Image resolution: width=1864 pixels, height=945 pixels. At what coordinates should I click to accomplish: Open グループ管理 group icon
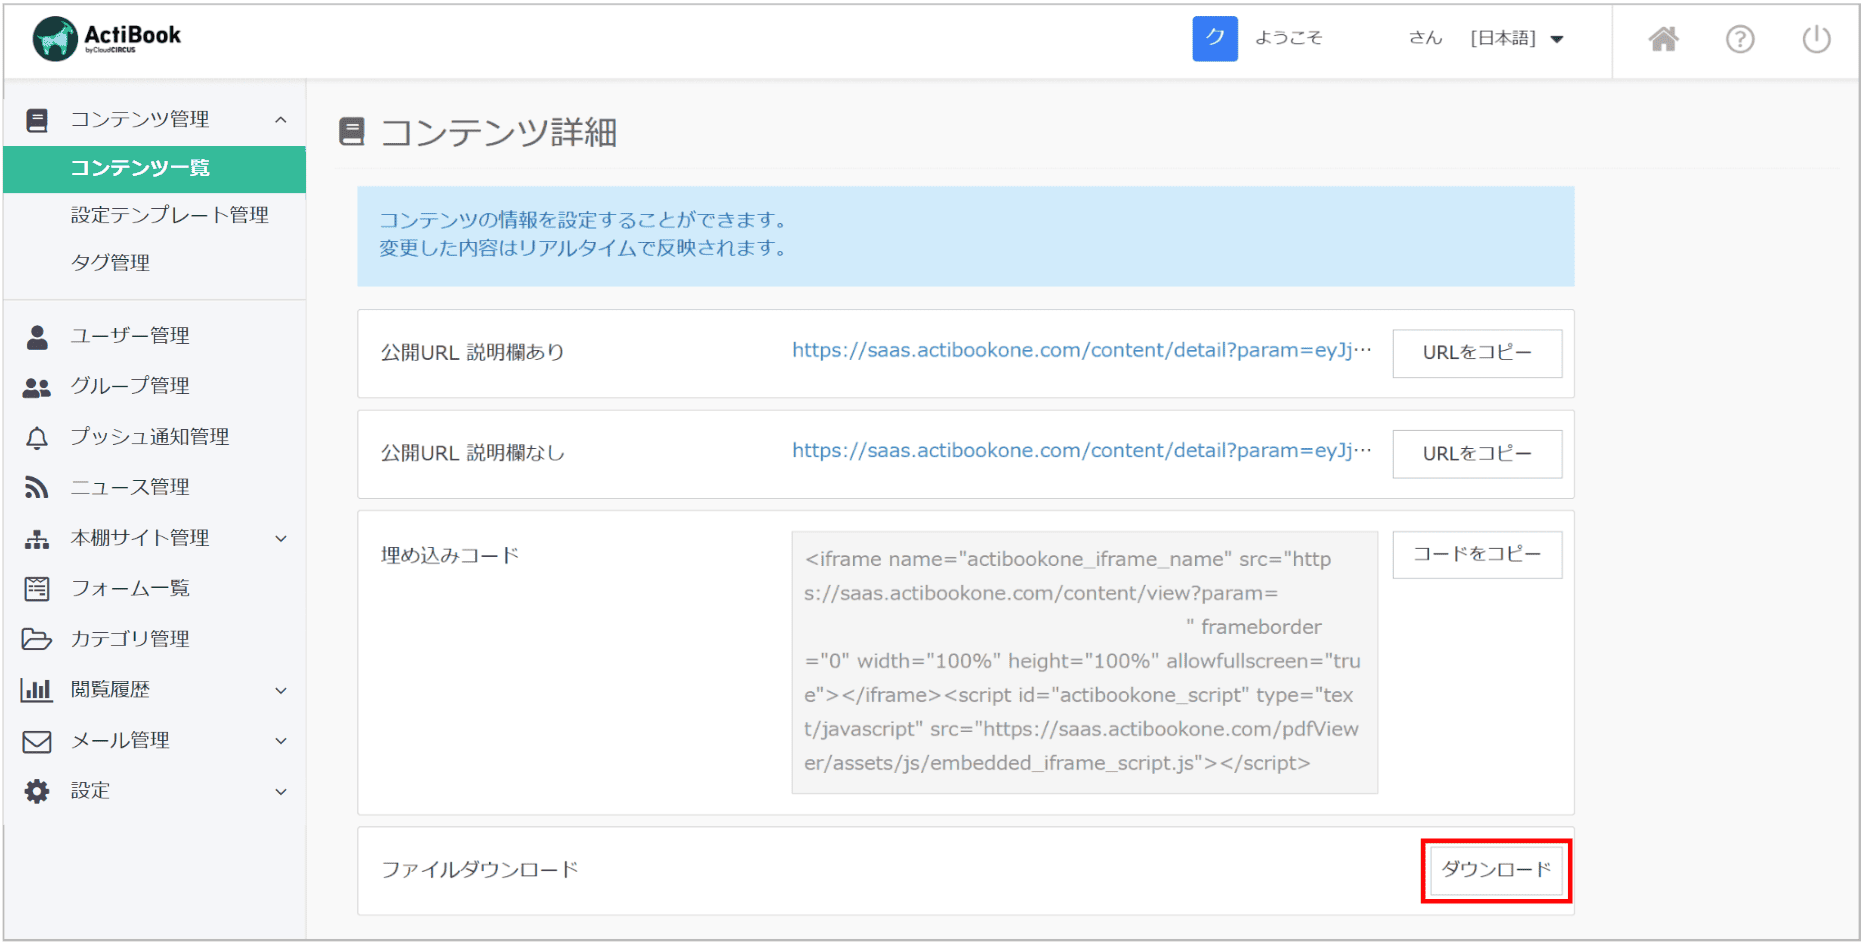37,387
